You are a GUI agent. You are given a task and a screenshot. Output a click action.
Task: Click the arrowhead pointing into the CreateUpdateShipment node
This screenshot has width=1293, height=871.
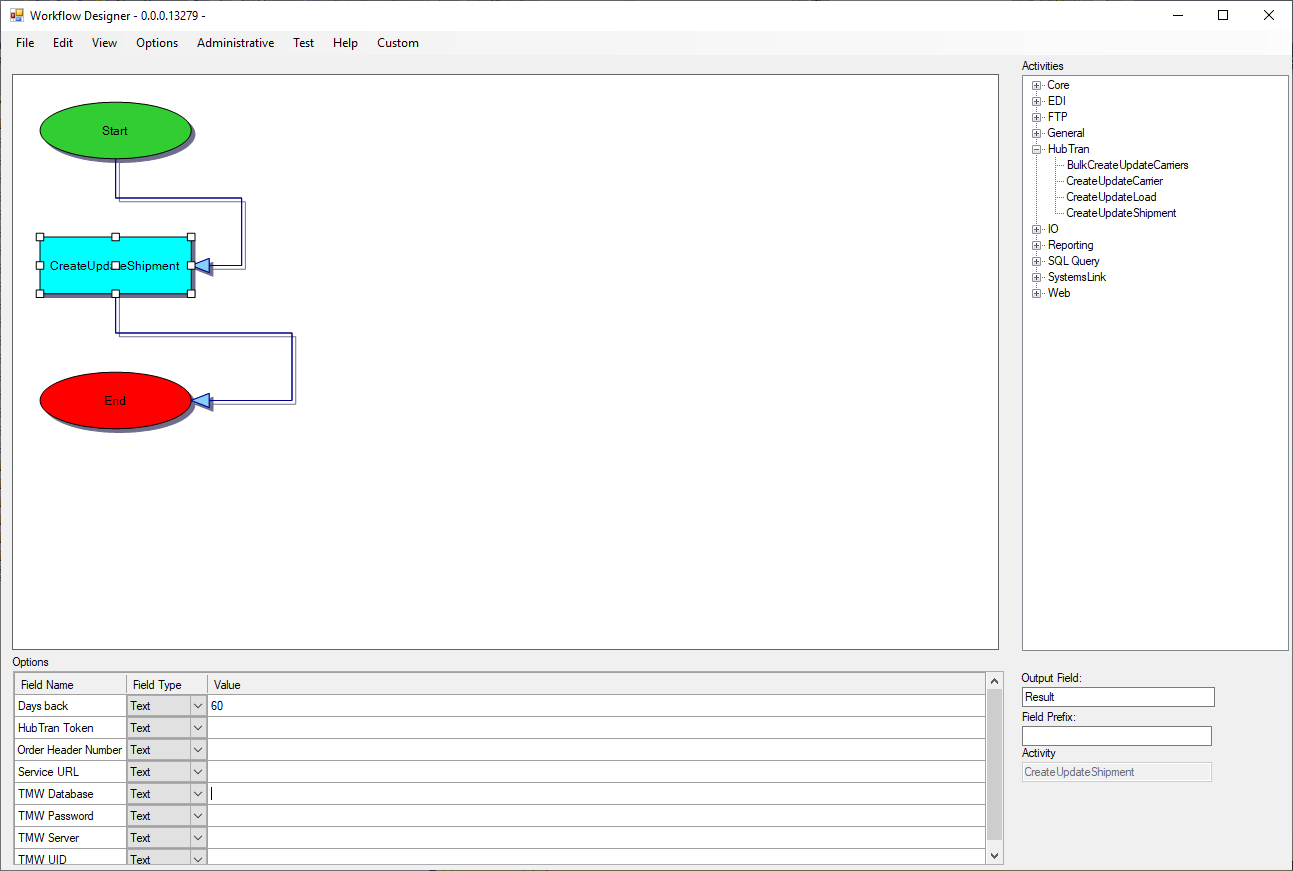click(x=202, y=266)
